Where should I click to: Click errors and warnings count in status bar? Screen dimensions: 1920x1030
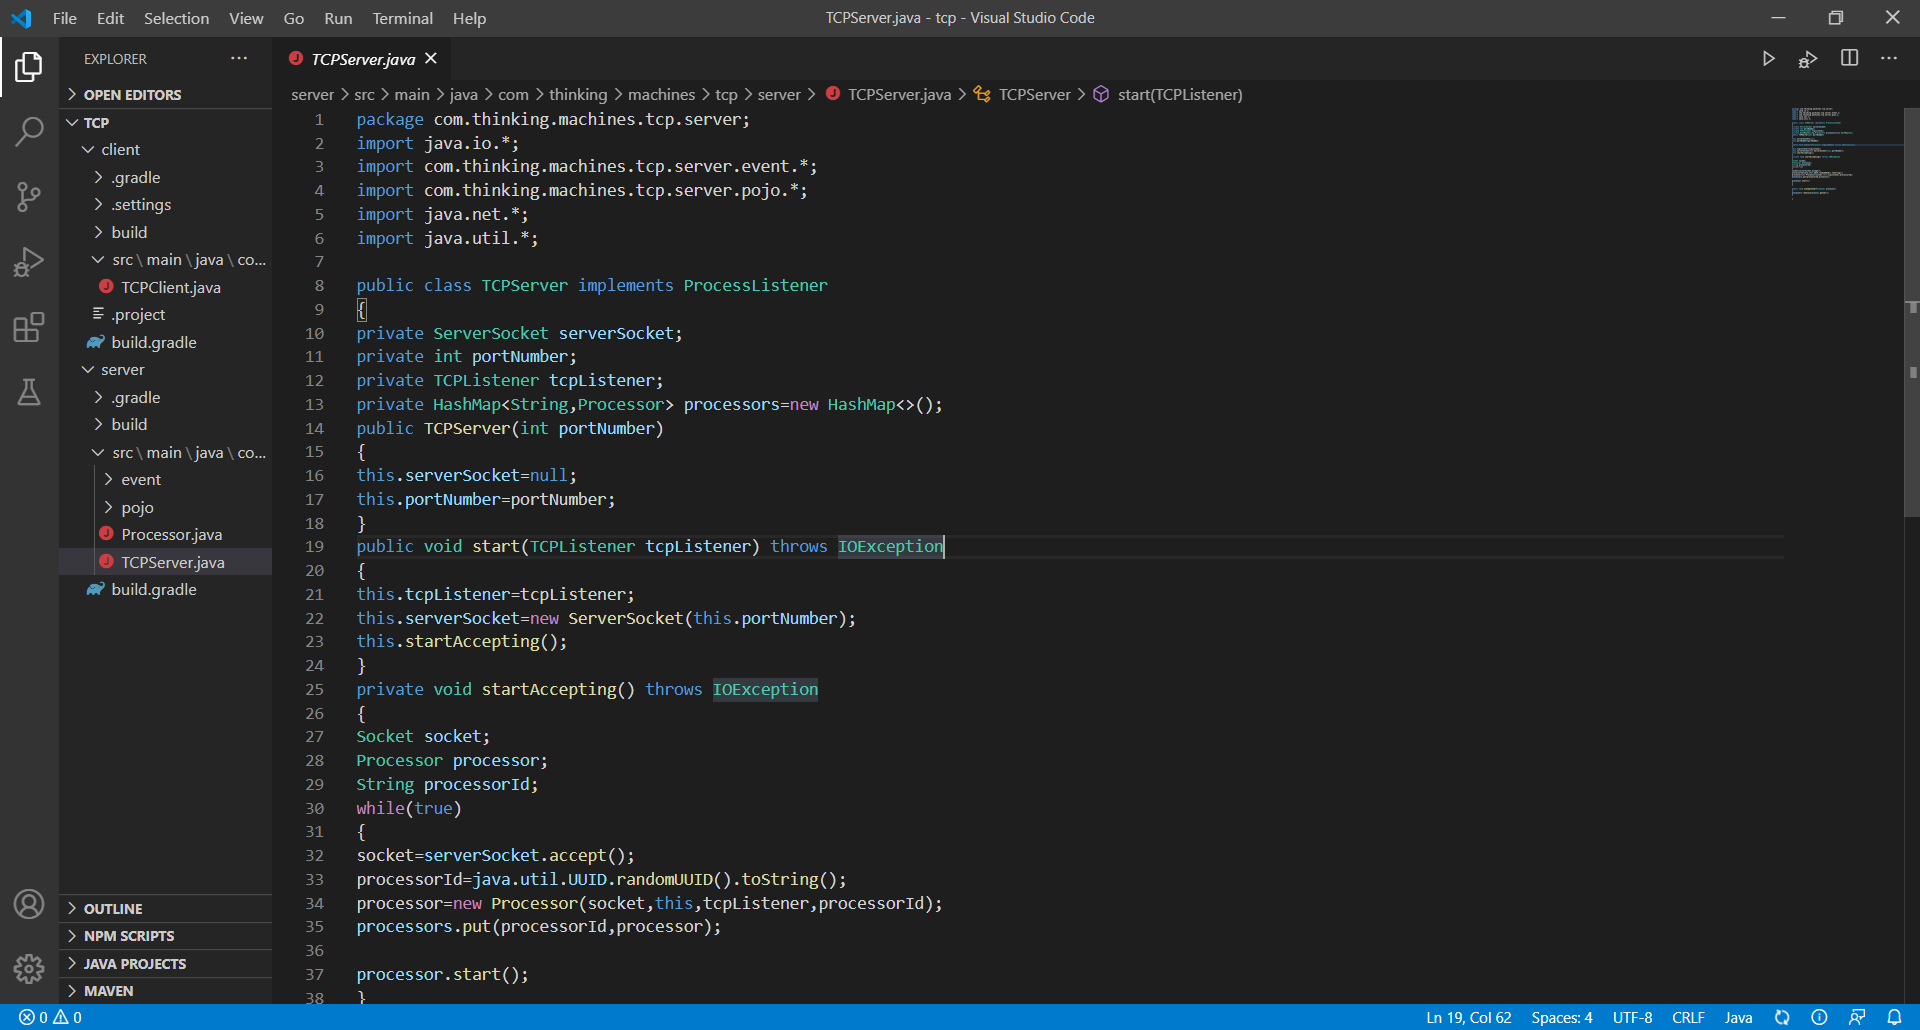pos(50,1017)
